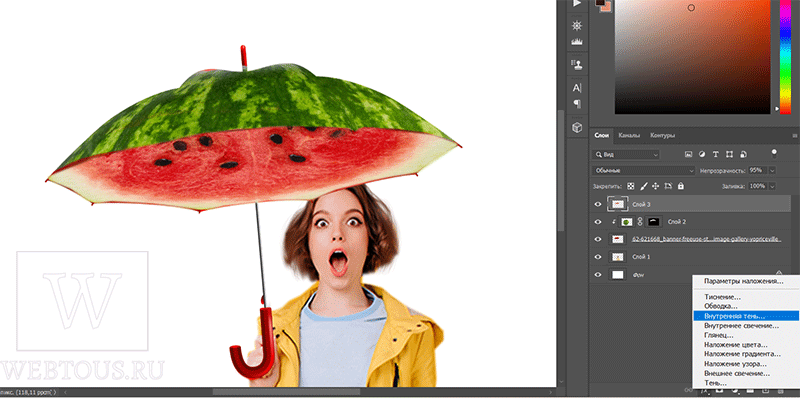This screenshot has height=398, width=800.
Task: Click the lock all padlock icon
Action: pyautogui.click(x=681, y=186)
